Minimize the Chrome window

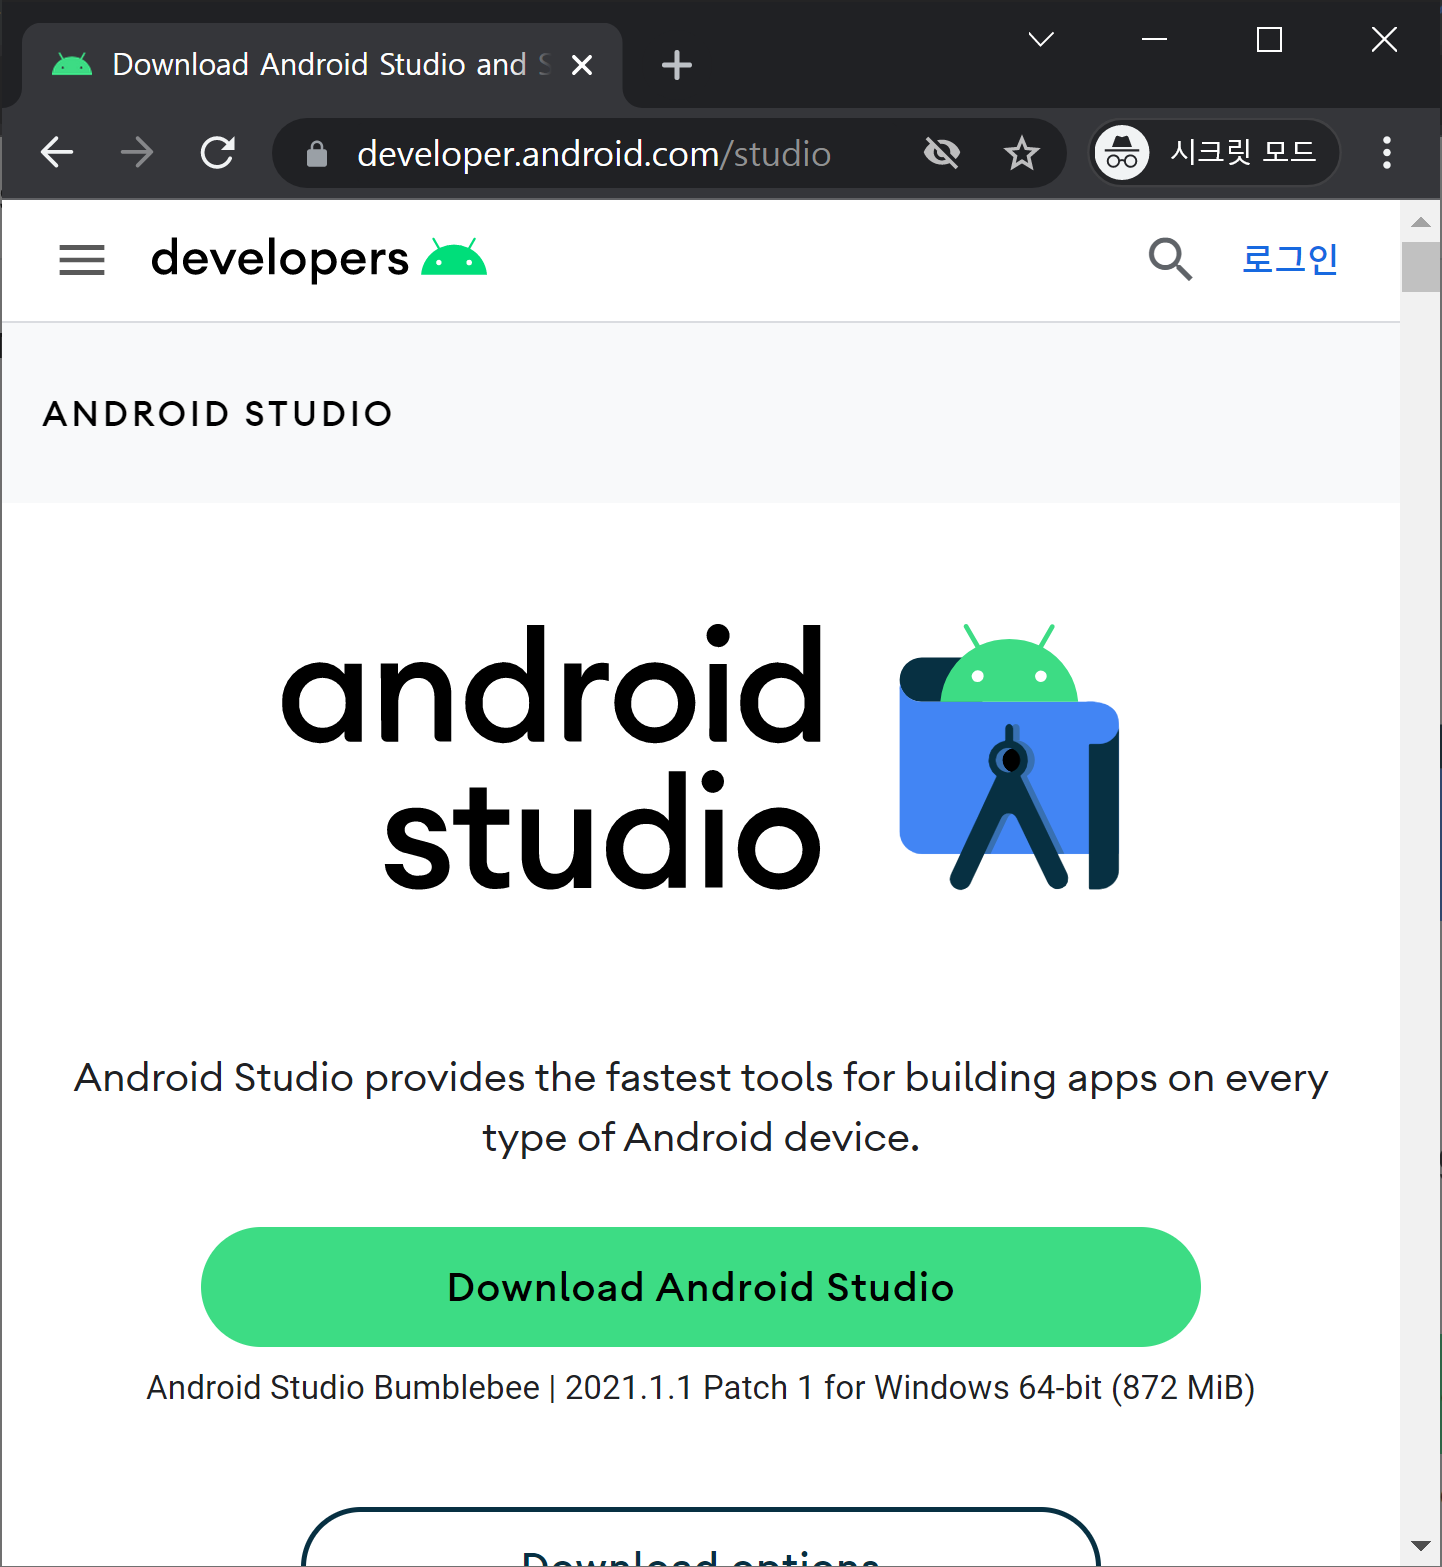tap(1155, 40)
